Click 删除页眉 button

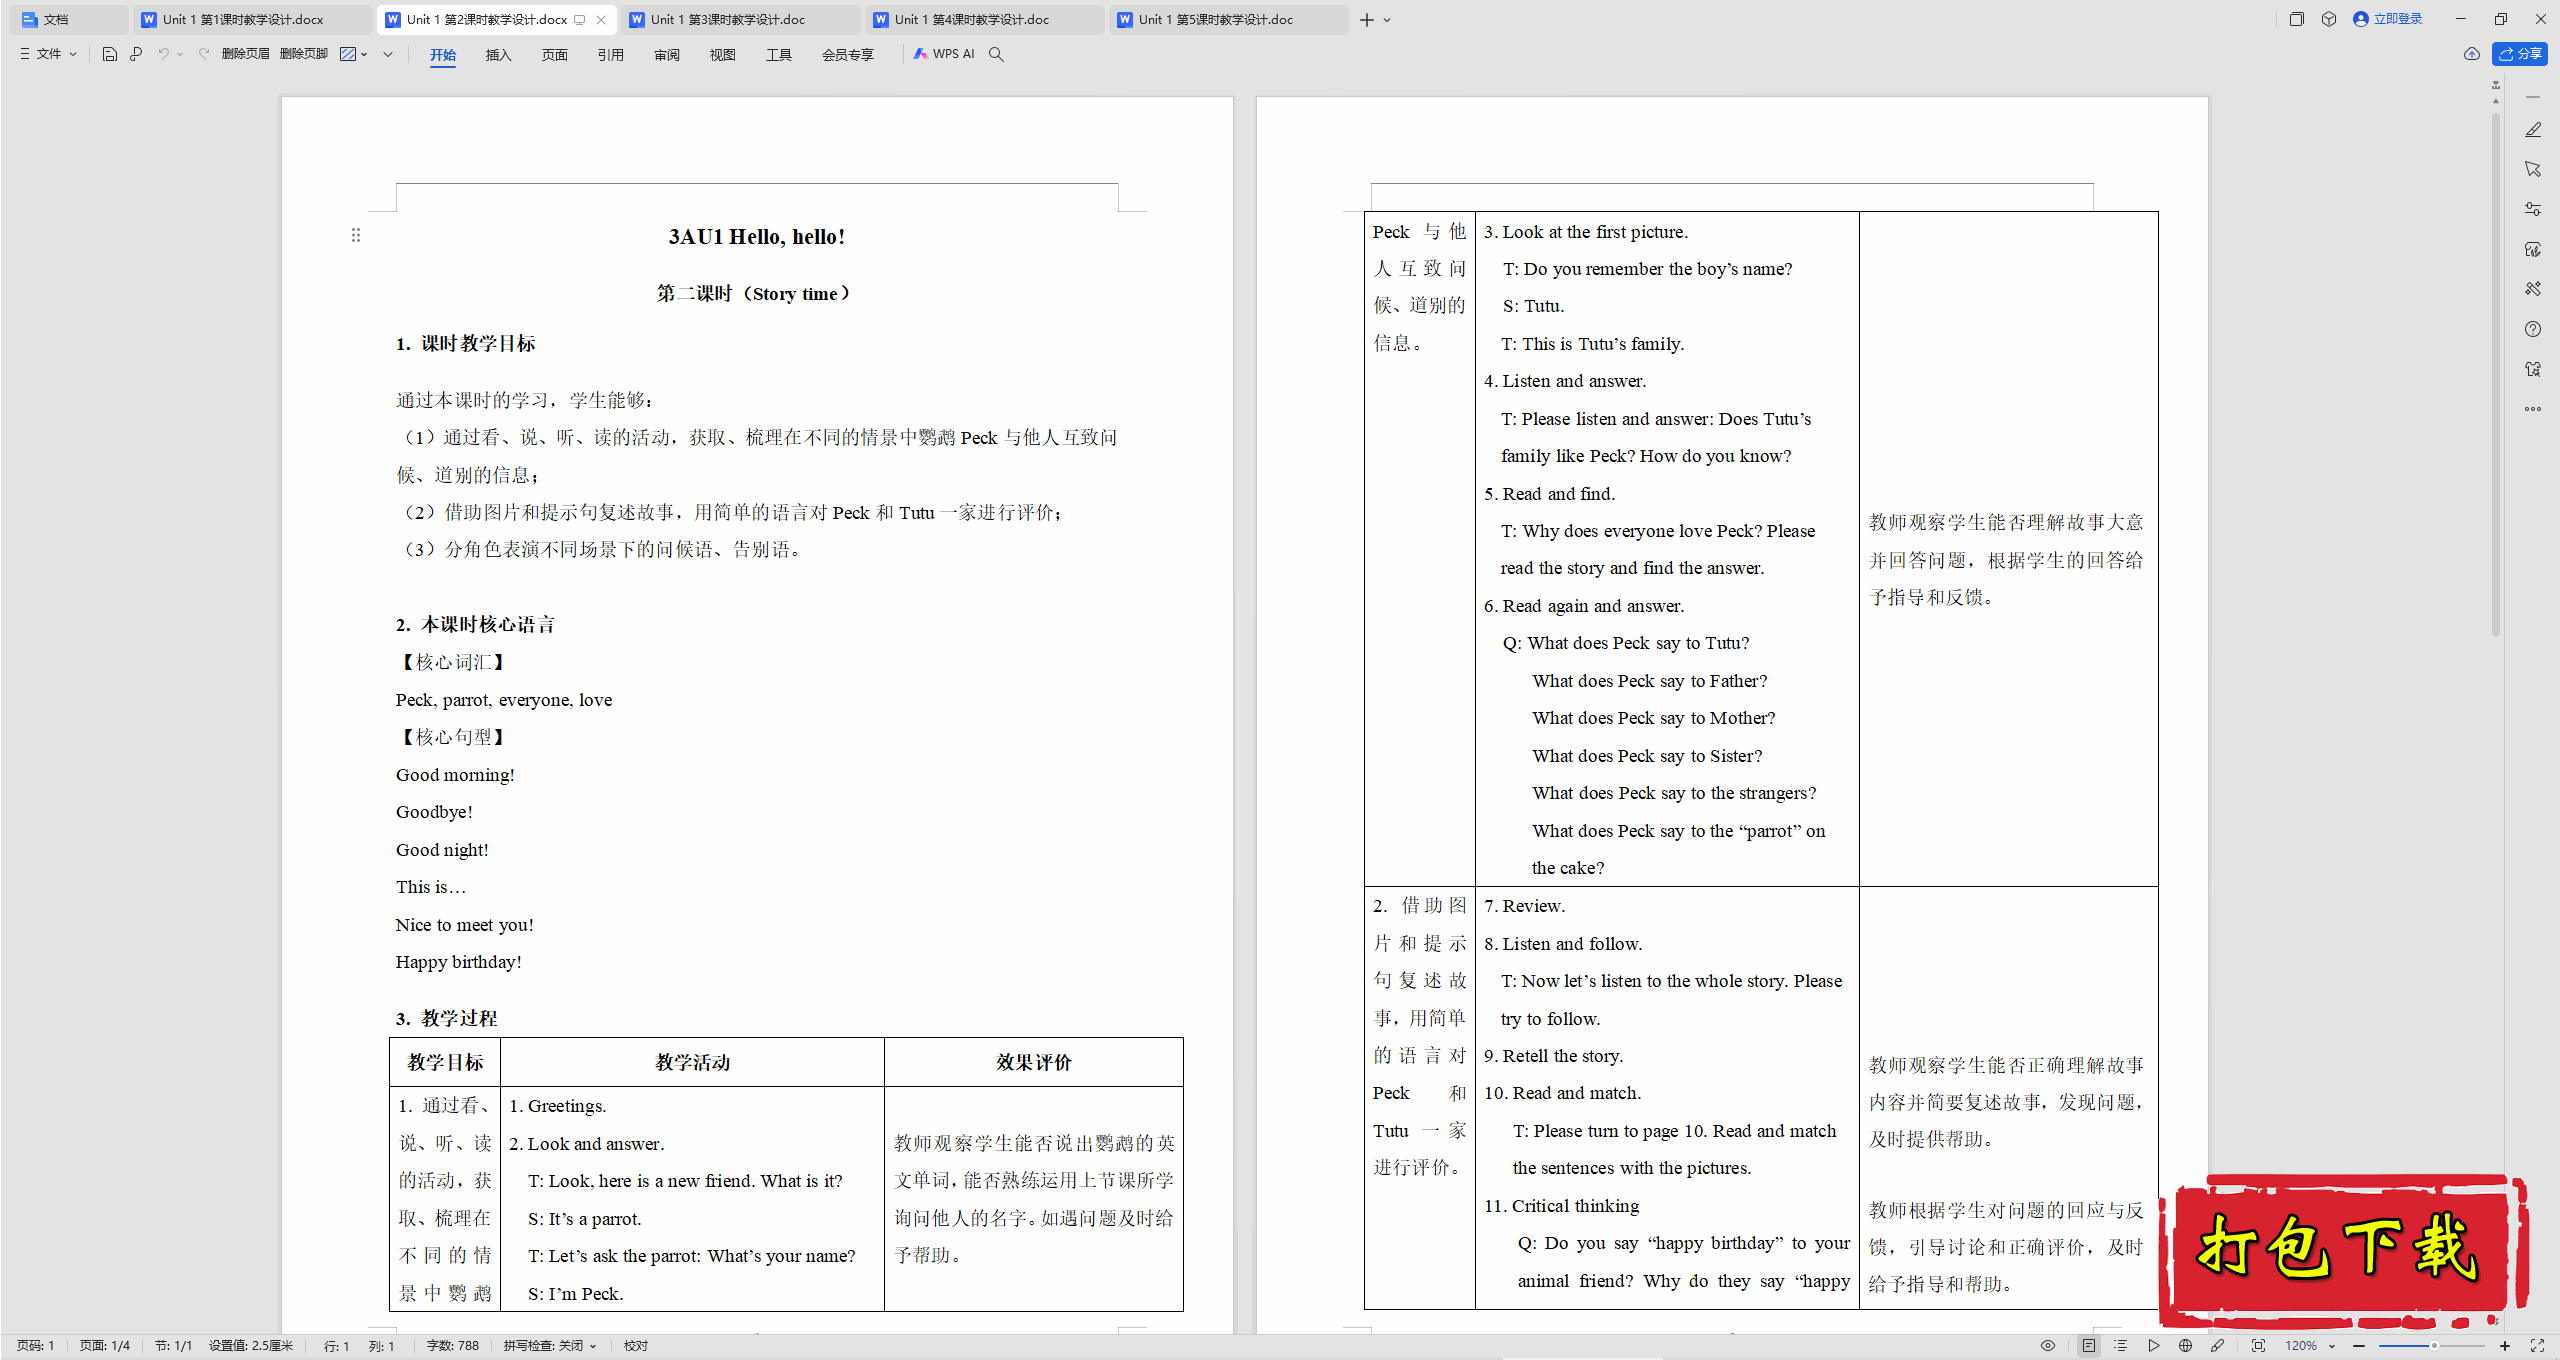(x=246, y=54)
